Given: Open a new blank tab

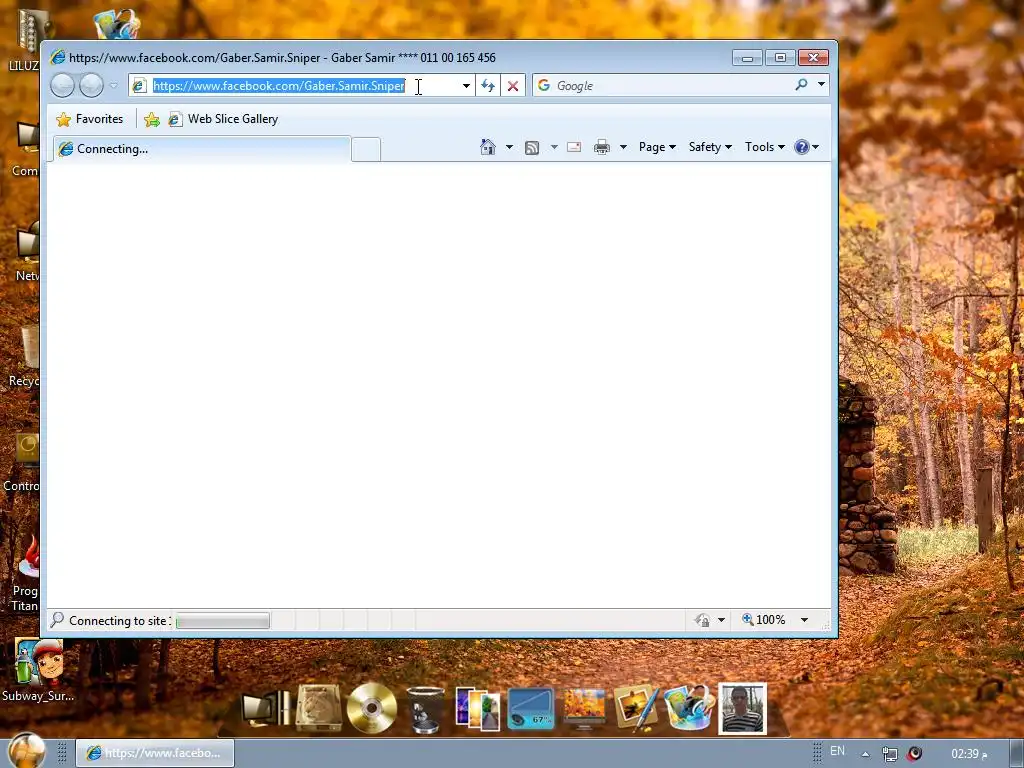Looking at the screenshot, I should 366,150.
